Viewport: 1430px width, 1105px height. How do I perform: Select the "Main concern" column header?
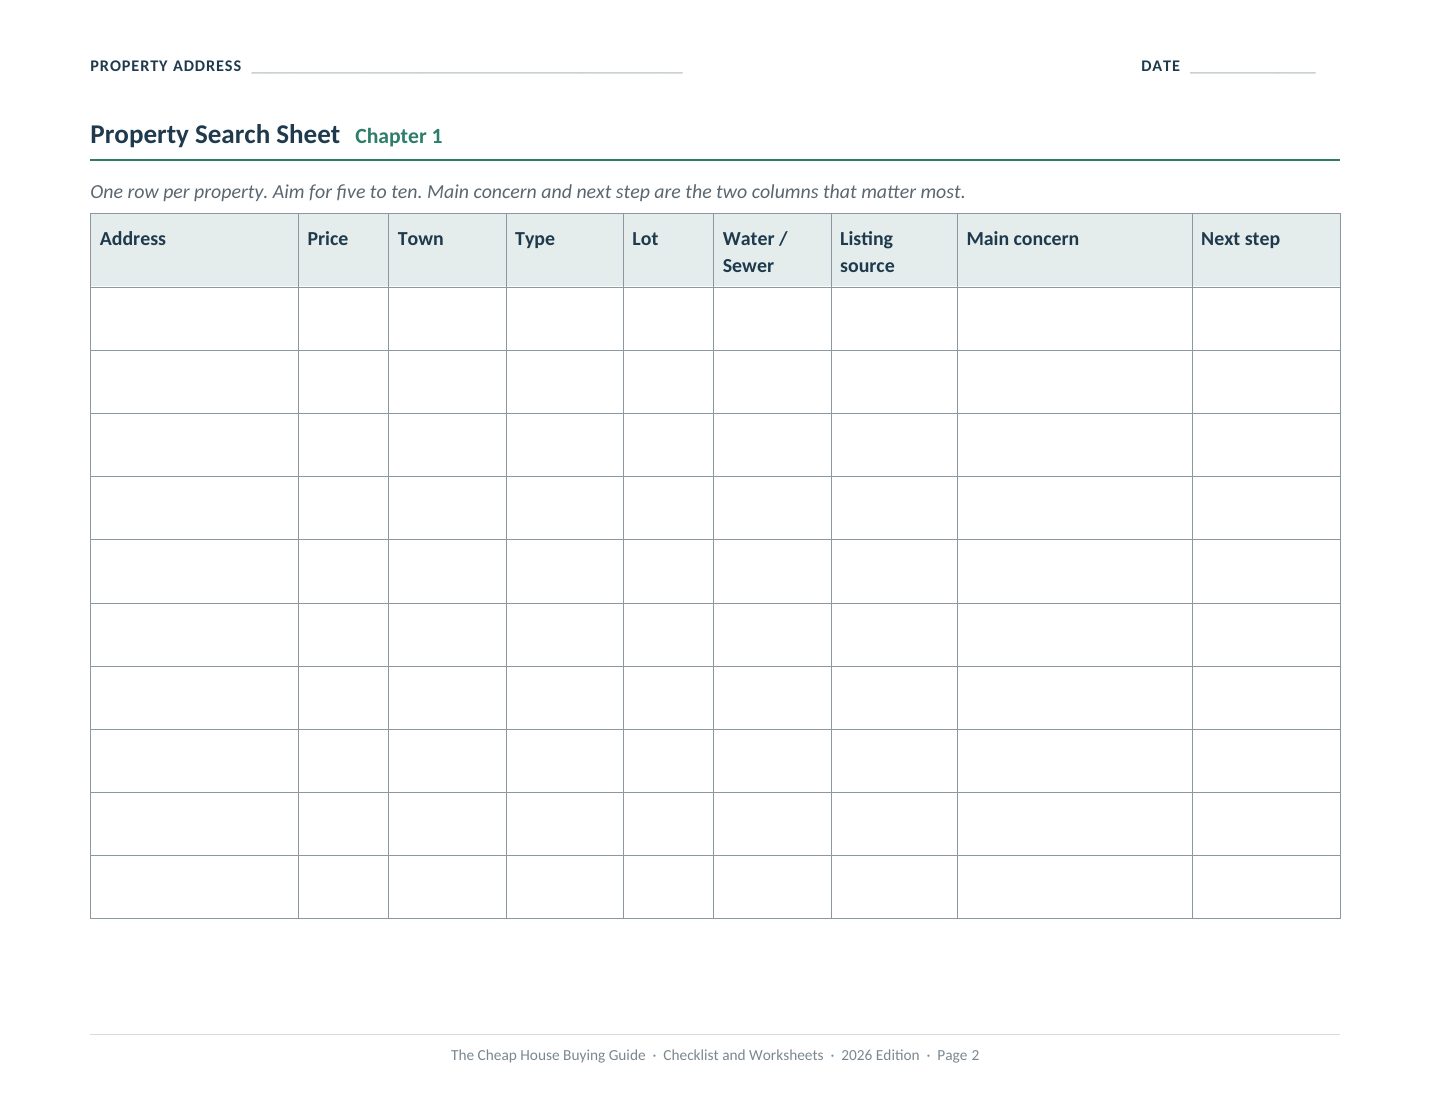pyautogui.click(x=1075, y=251)
